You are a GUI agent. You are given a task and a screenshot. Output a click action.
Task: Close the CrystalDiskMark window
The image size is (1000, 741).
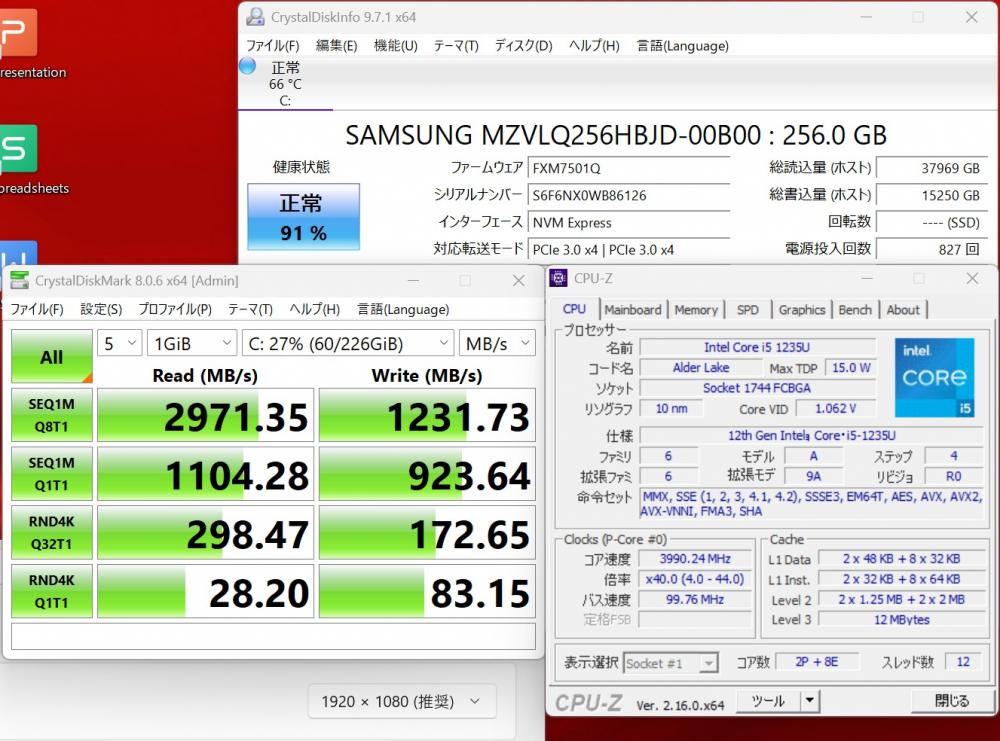[519, 281]
